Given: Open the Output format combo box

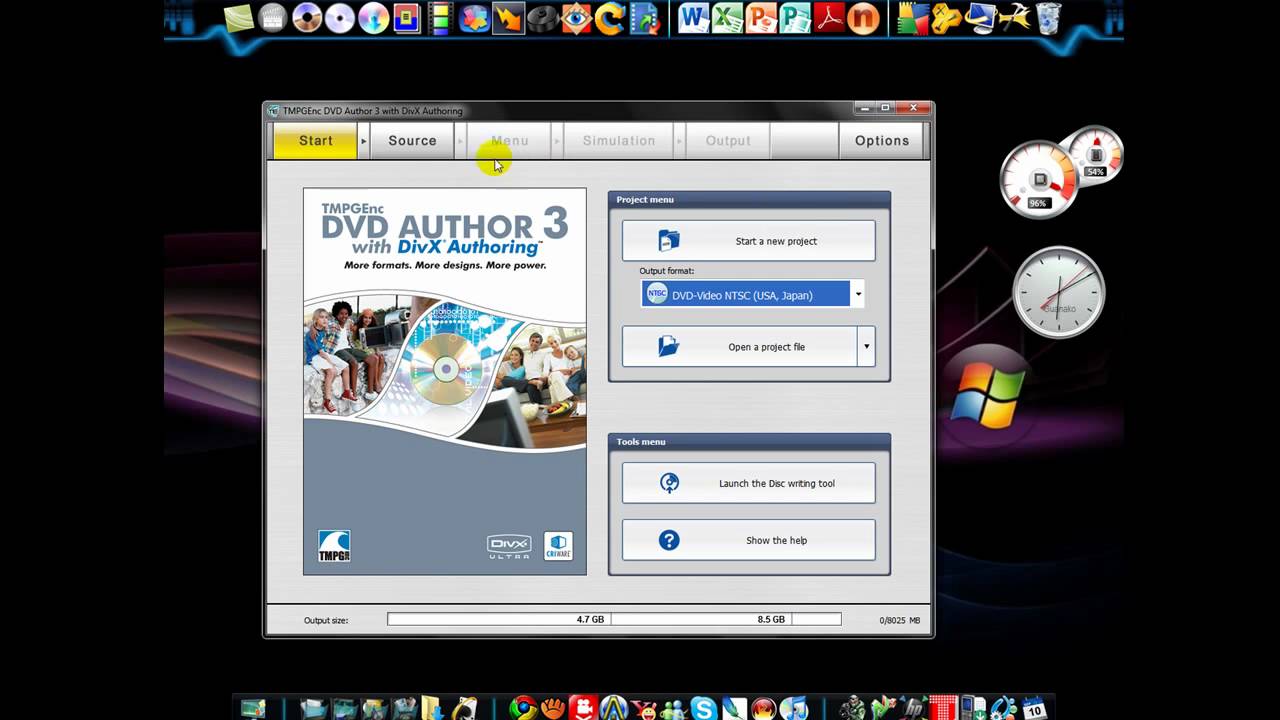Looking at the screenshot, I should (x=752, y=294).
